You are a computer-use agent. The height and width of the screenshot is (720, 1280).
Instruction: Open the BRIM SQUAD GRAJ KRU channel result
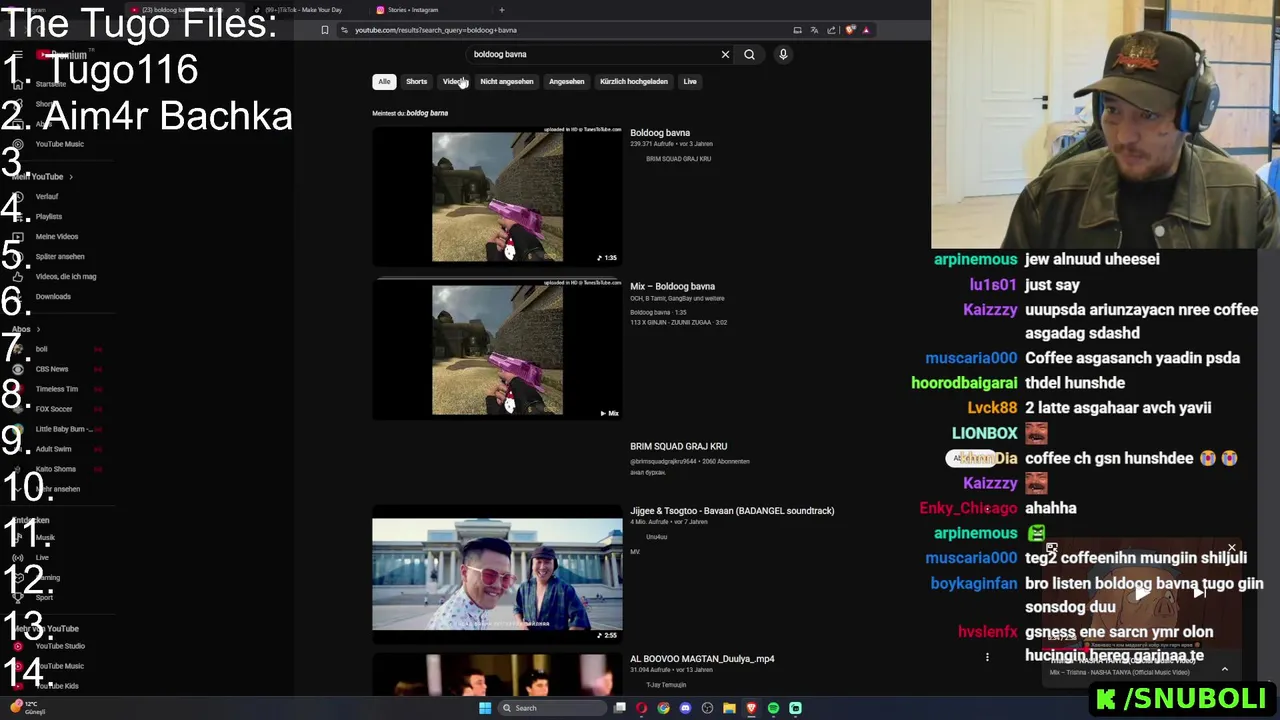(x=678, y=446)
